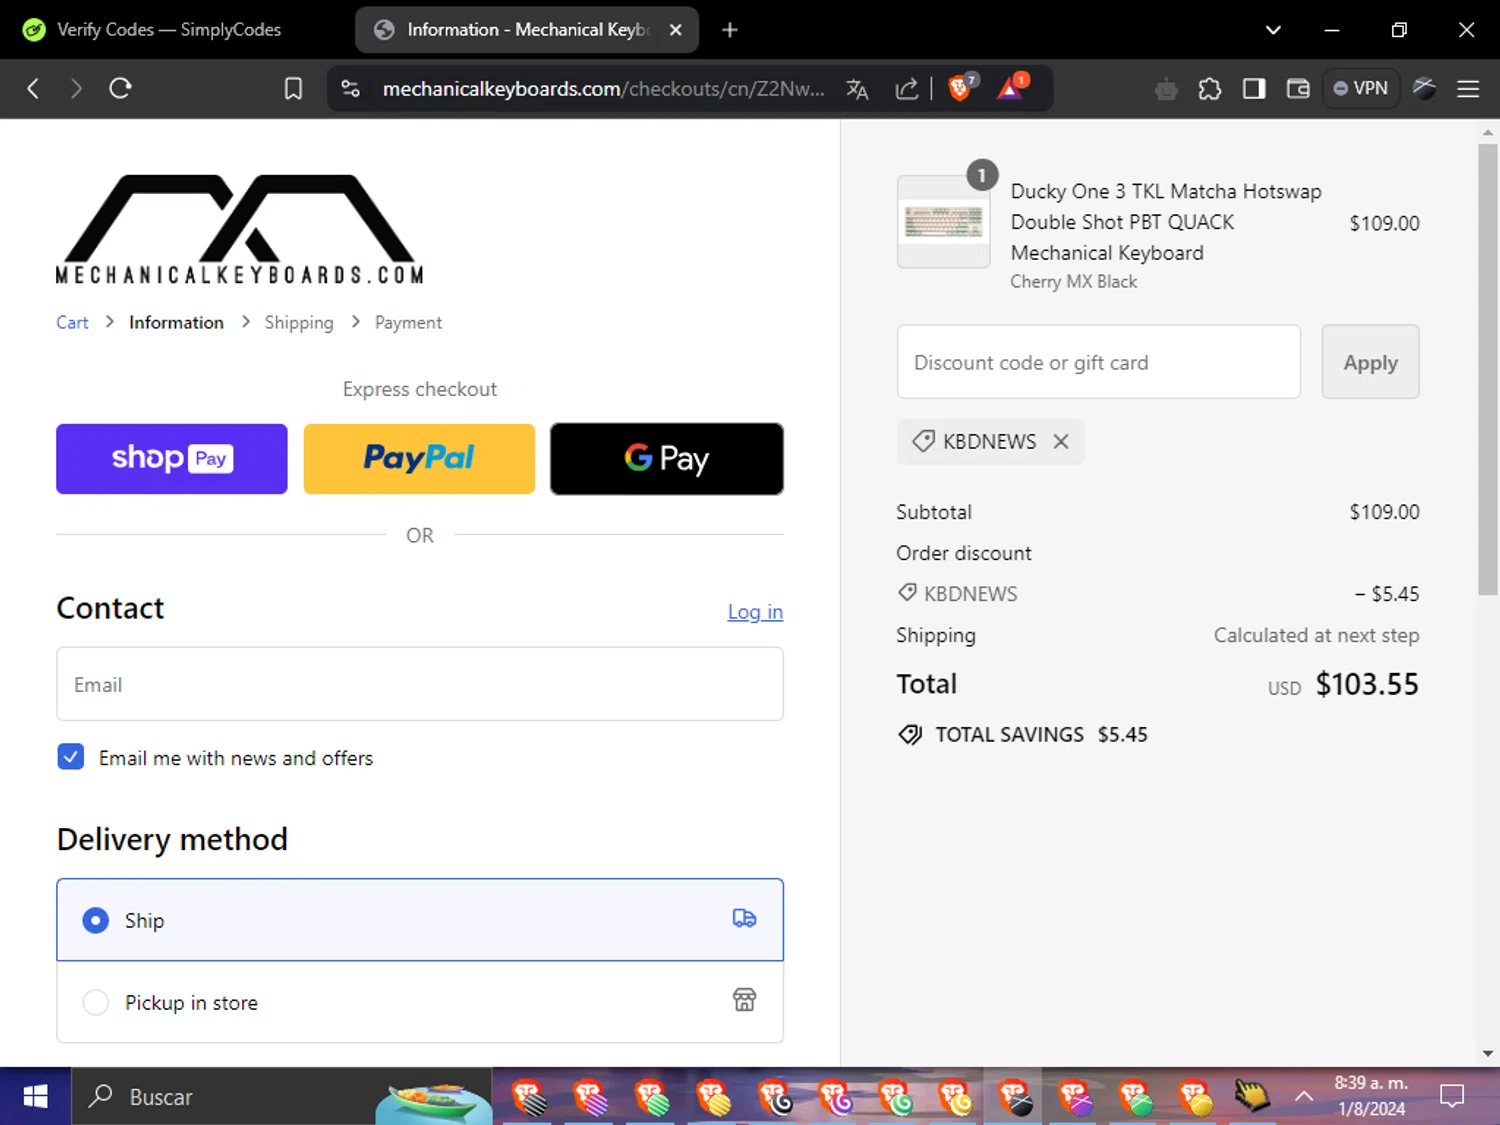Click the truck icon in Ship row
1500x1125 pixels.
coord(744,919)
